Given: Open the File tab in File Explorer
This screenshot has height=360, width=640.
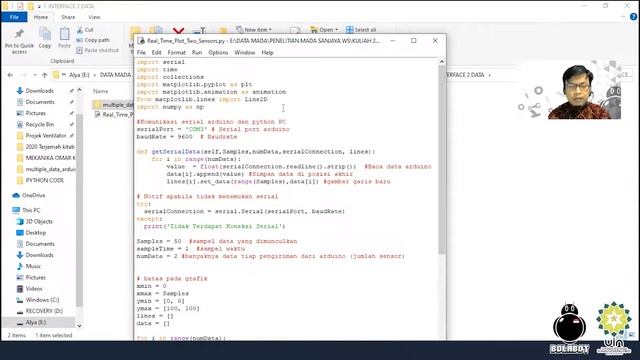Looking at the screenshot, I should (14, 17).
